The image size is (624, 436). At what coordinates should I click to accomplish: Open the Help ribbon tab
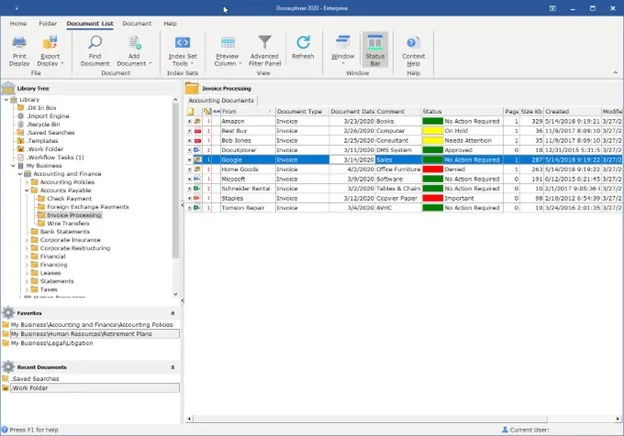coord(170,23)
